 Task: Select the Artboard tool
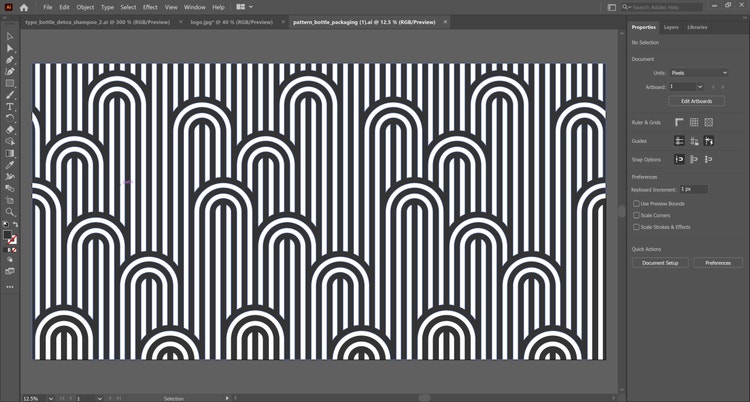click(10, 200)
